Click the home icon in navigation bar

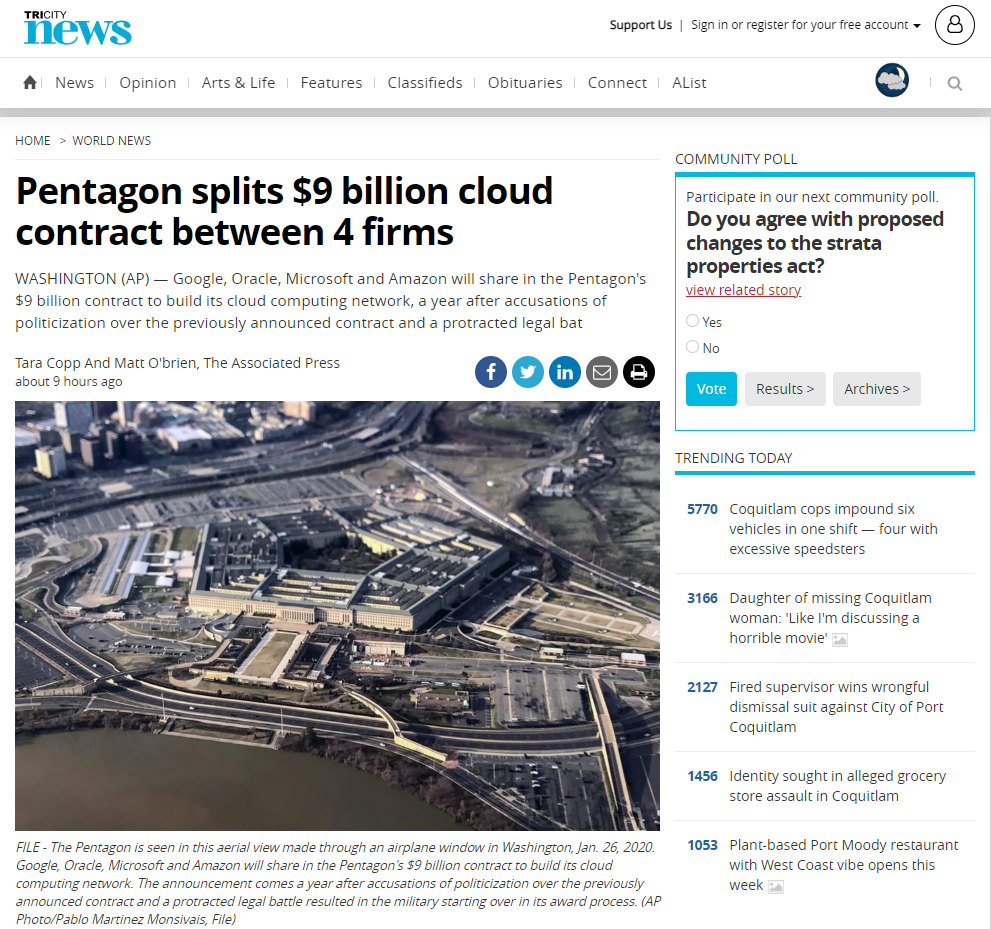point(30,82)
